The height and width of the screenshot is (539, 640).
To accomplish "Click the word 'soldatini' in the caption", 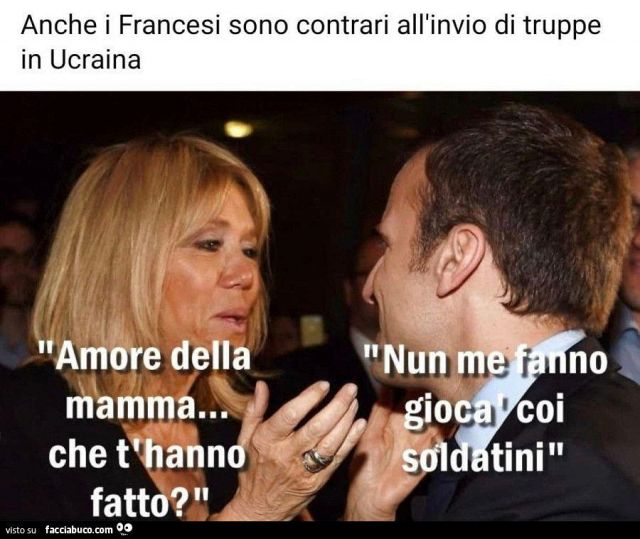I will coord(473,457).
